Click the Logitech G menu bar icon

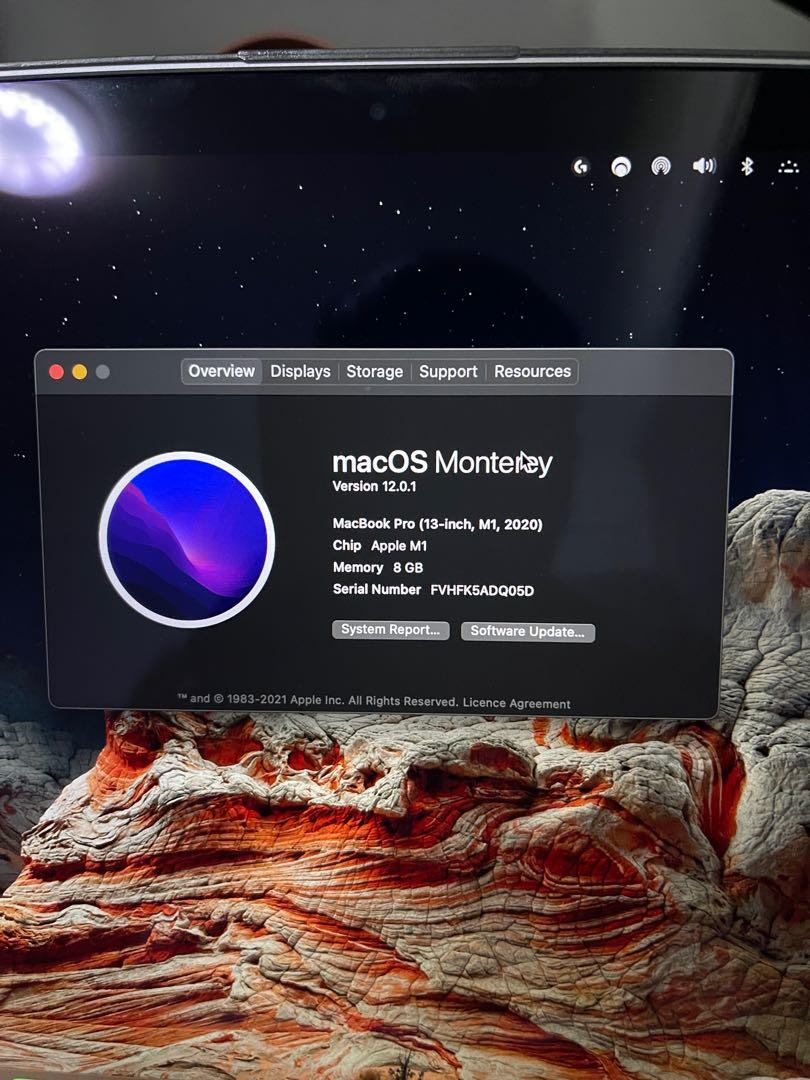(580, 166)
